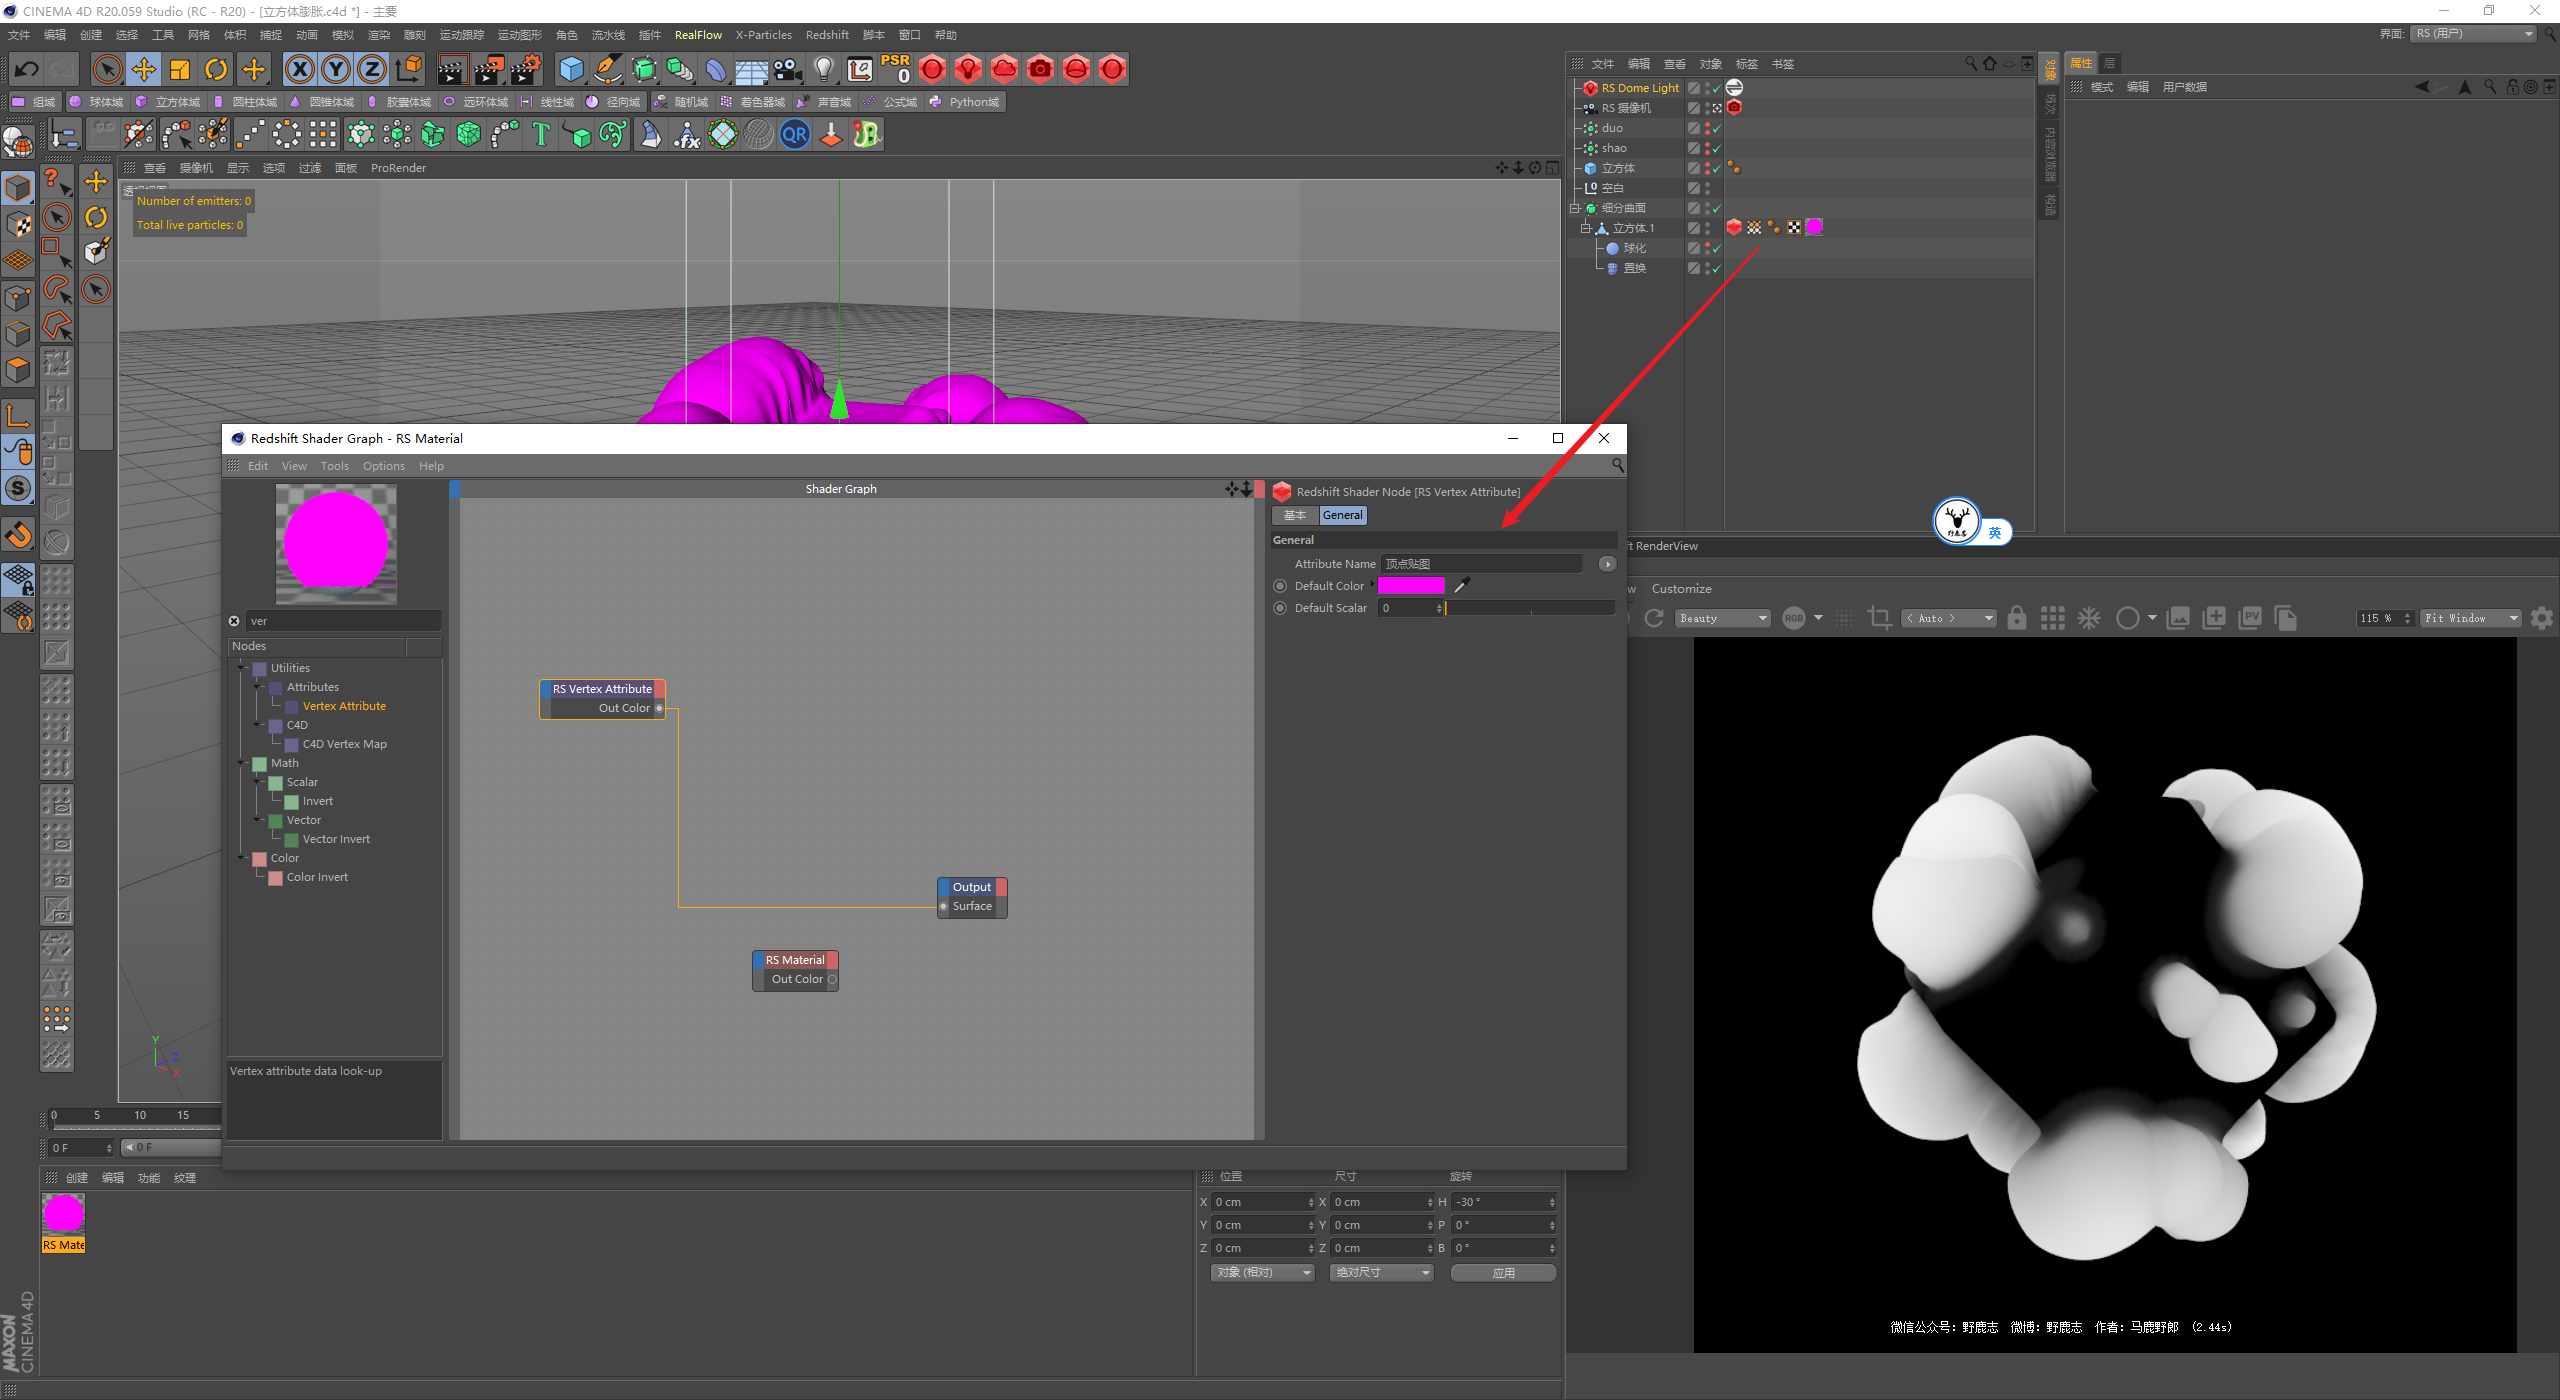This screenshot has width=2560, height=1400.
Task: Open the 对象 (相对) coordinate dropdown
Action: (x=1262, y=1272)
